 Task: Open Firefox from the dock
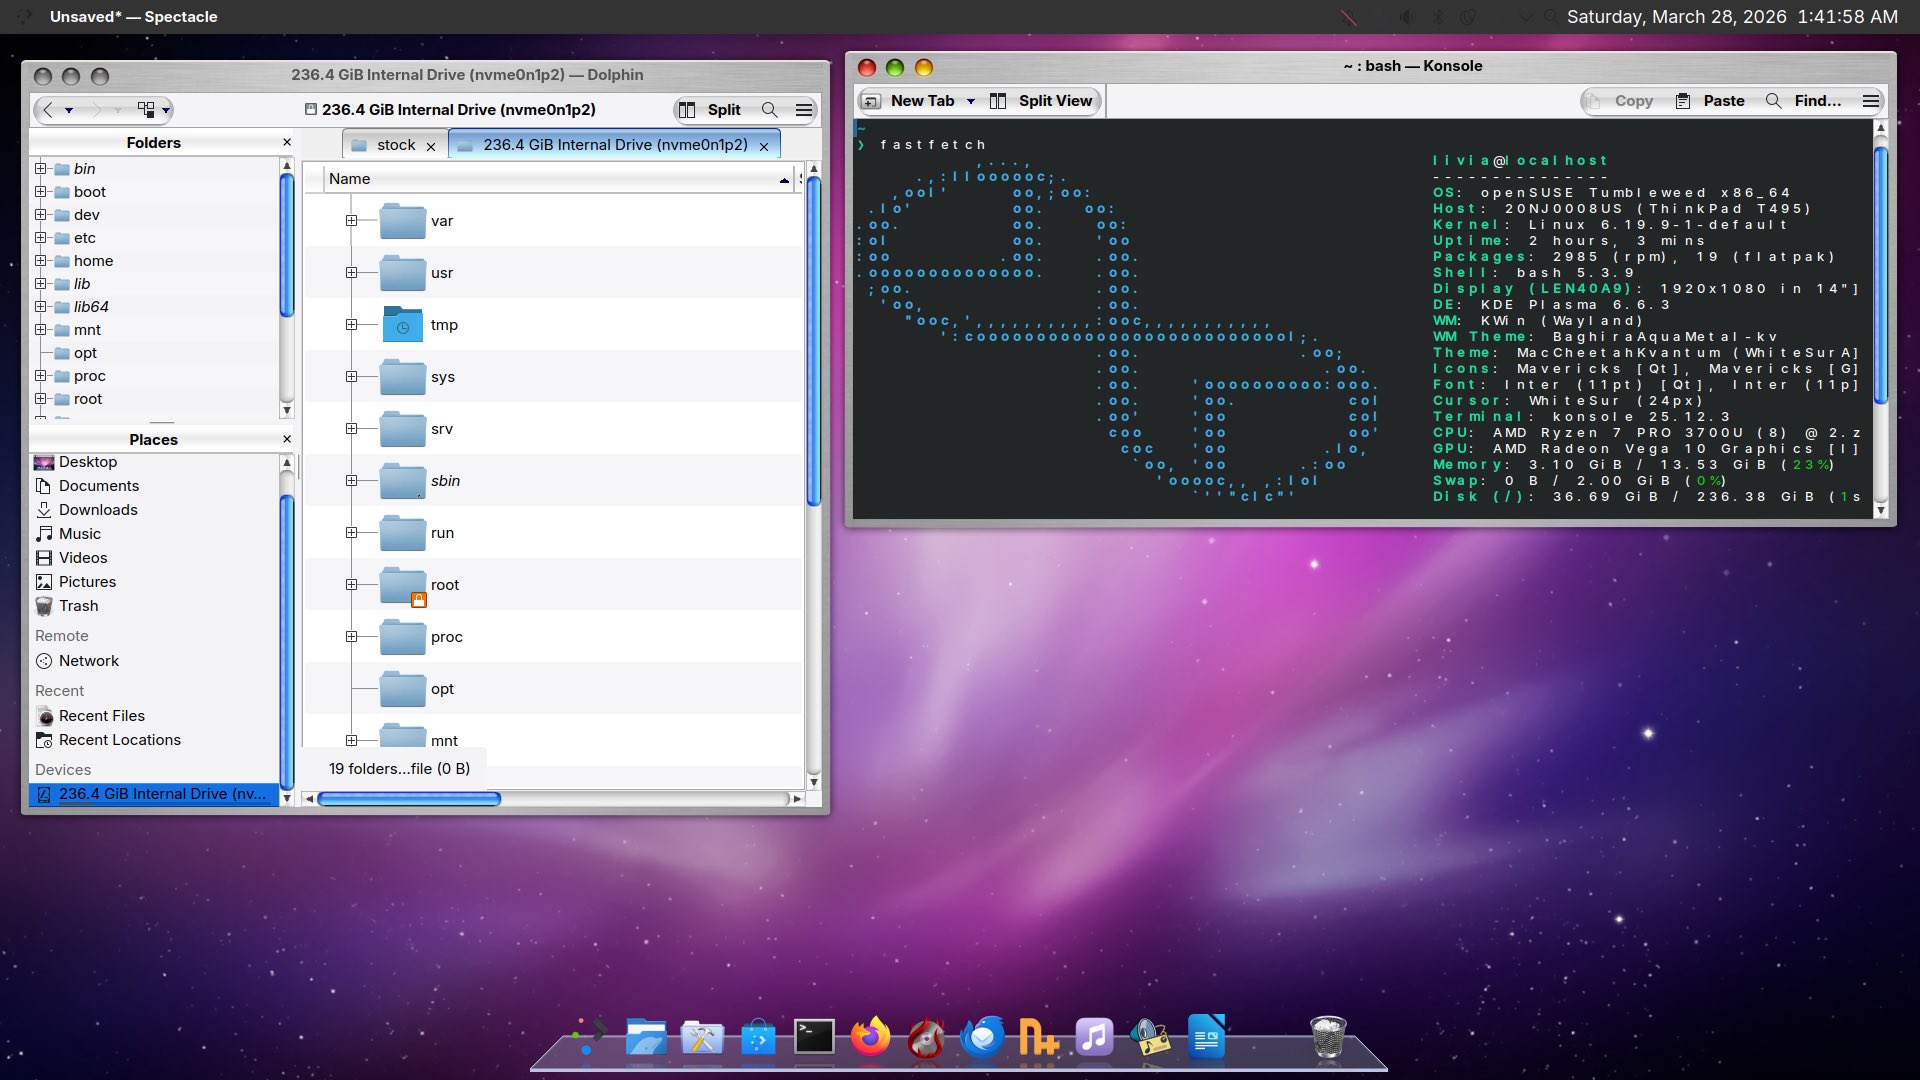870,1037
